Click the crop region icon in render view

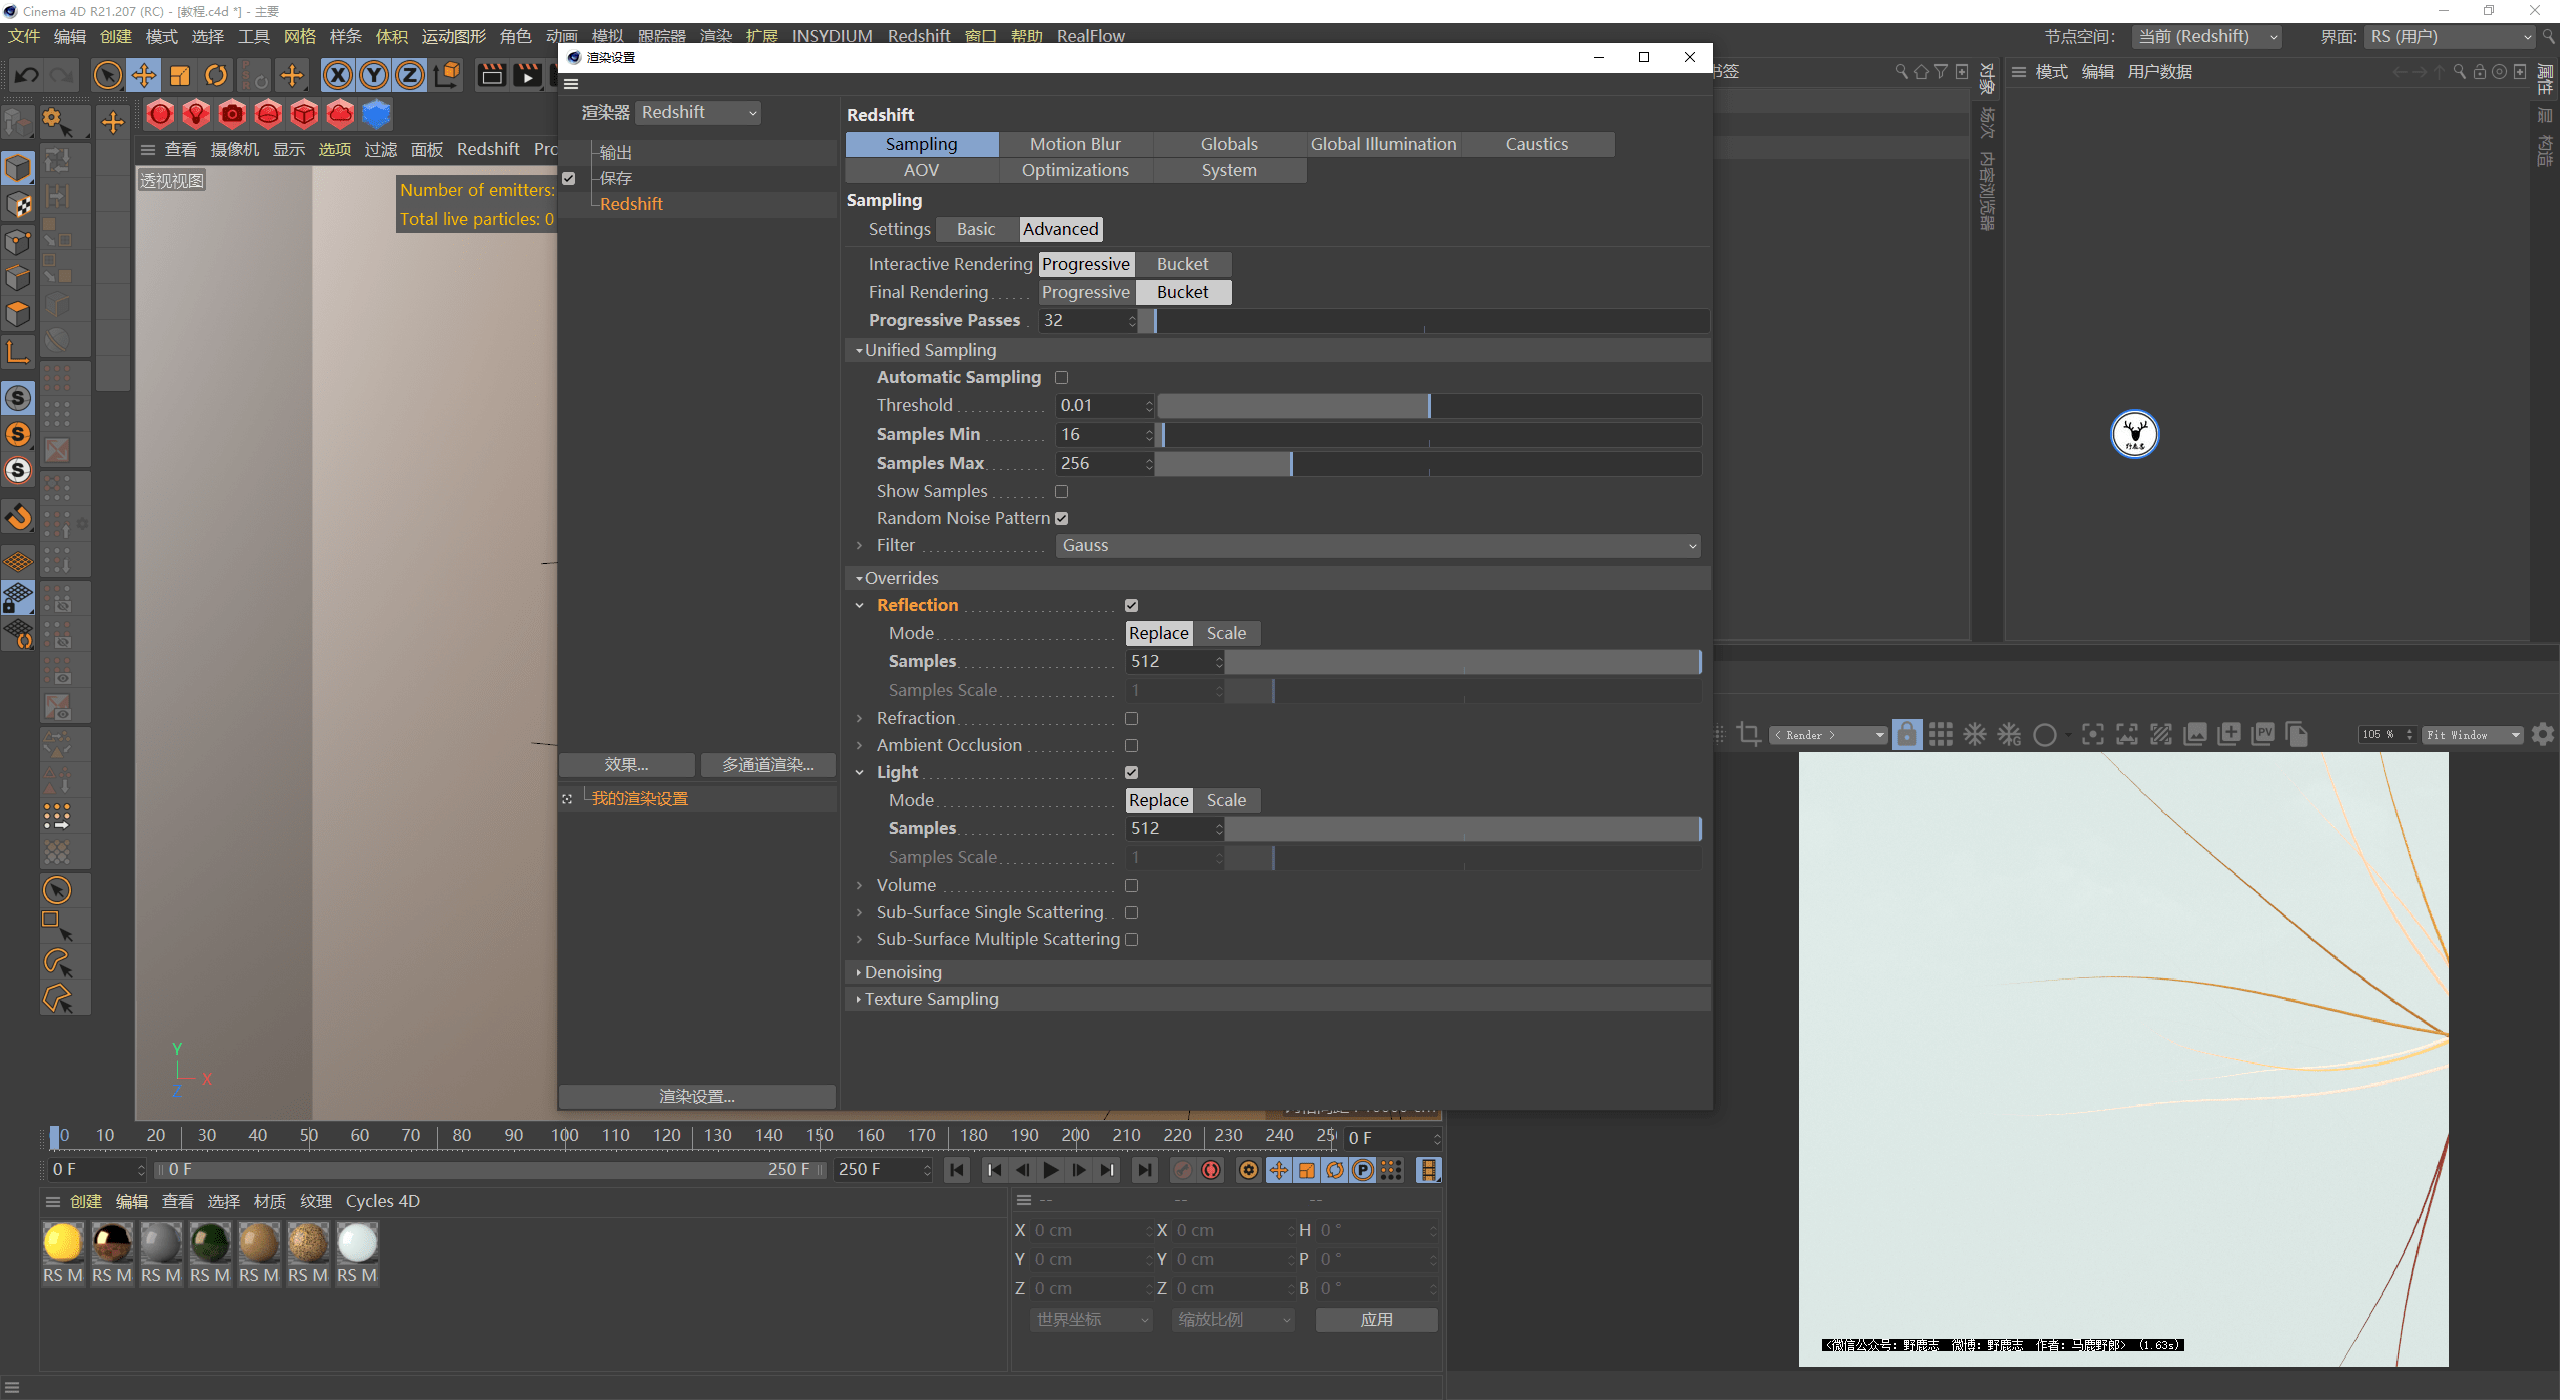(x=1749, y=735)
